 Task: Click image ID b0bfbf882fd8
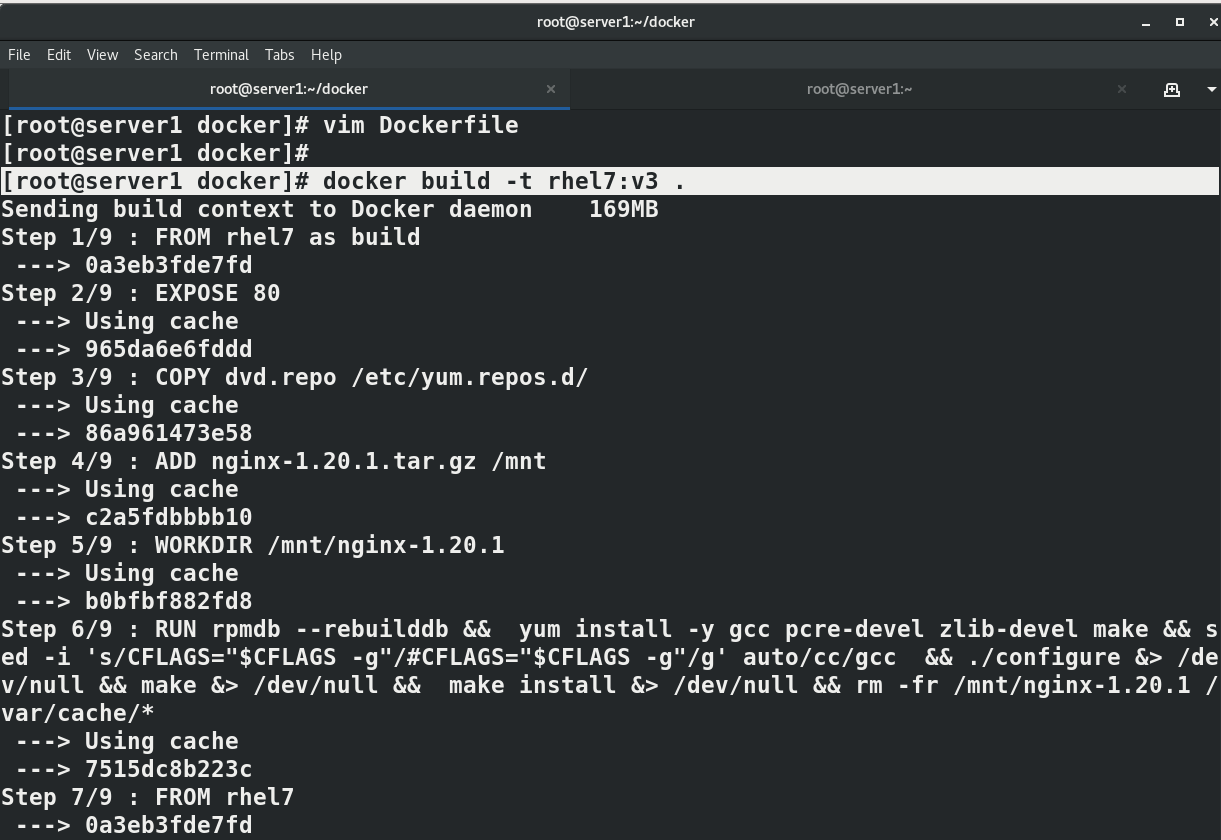click(x=169, y=601)
